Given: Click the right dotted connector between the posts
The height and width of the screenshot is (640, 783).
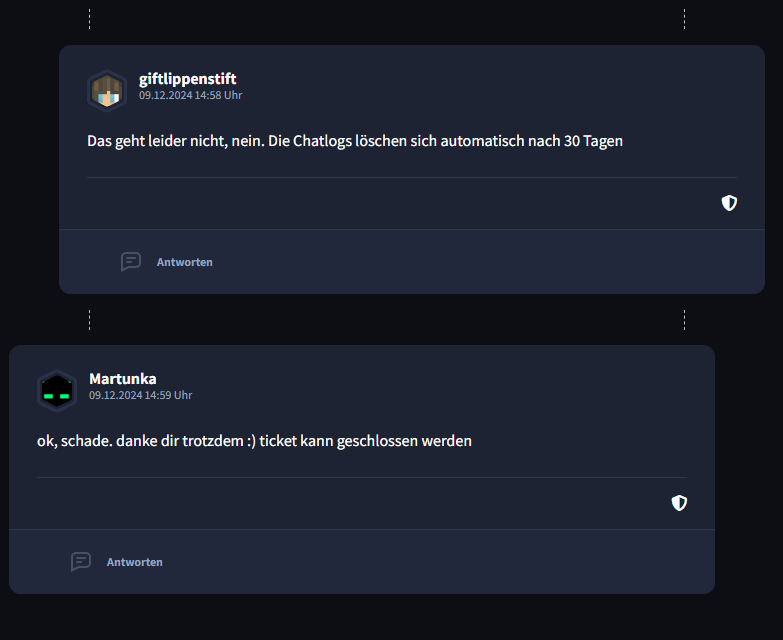Looking at the screenshot, I should (684, 320).
